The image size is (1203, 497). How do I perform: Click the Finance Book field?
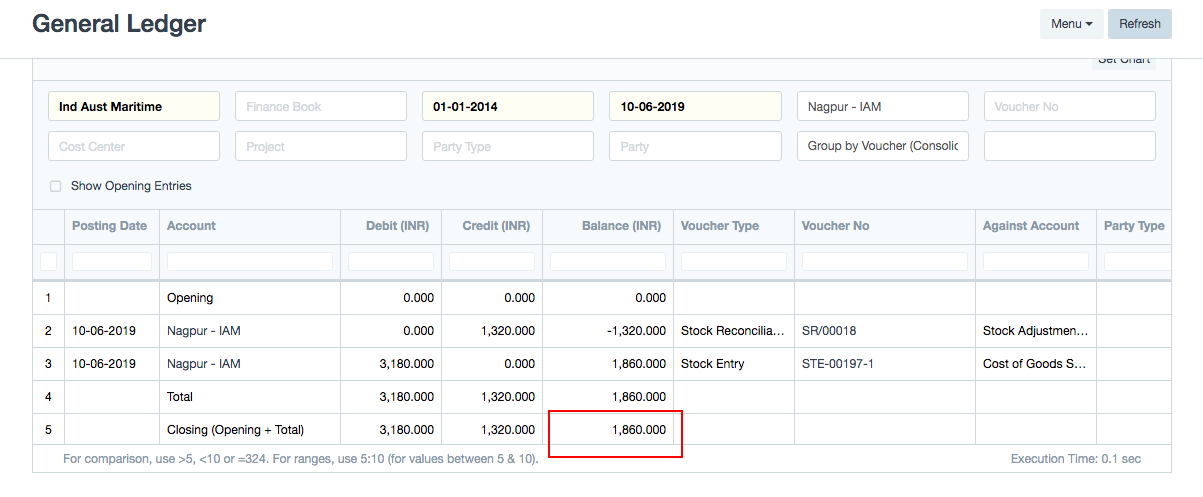320,106
